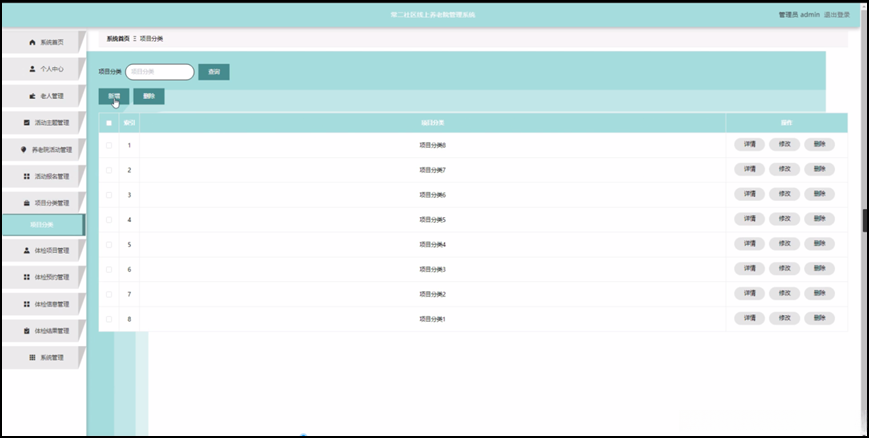869x438 pixels.
Task: Click the 项目分类 search input field
Action: coord(160,72)
